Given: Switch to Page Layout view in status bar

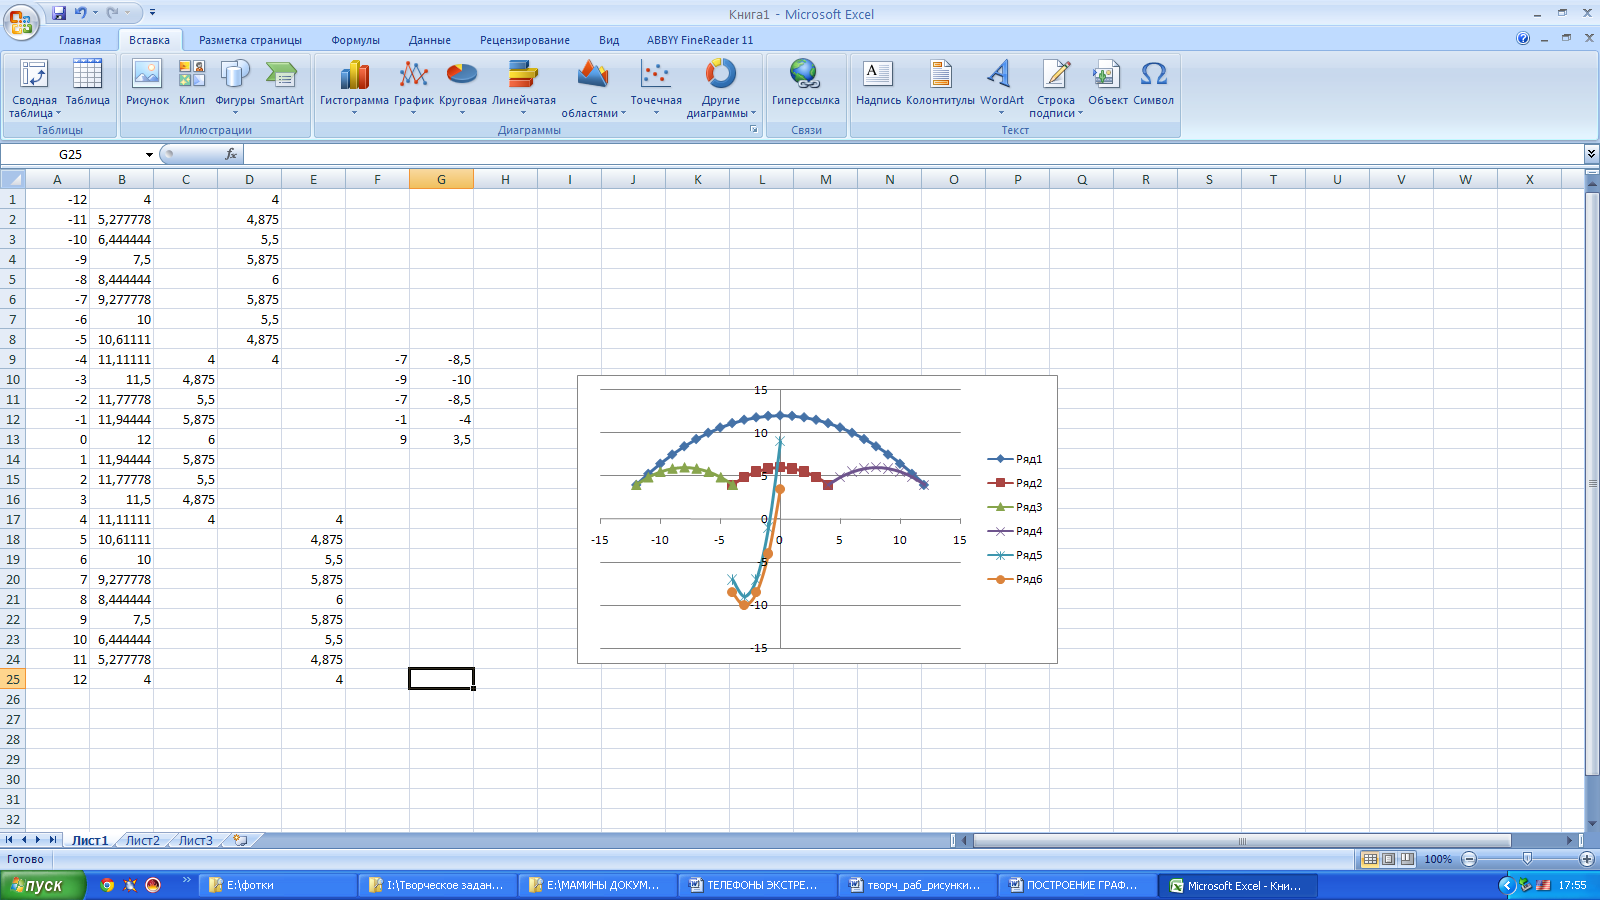Looking at the screenshot, I should point(1389,859).
